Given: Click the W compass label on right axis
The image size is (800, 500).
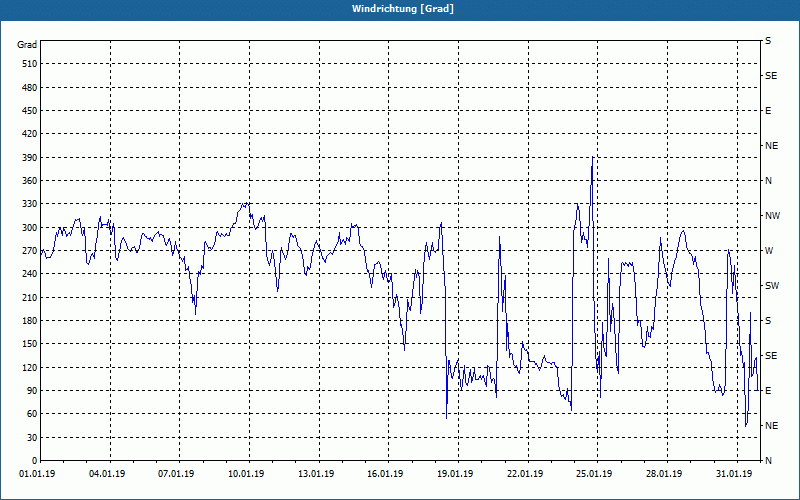Looking at the screenshot, I should coord(769,251).
